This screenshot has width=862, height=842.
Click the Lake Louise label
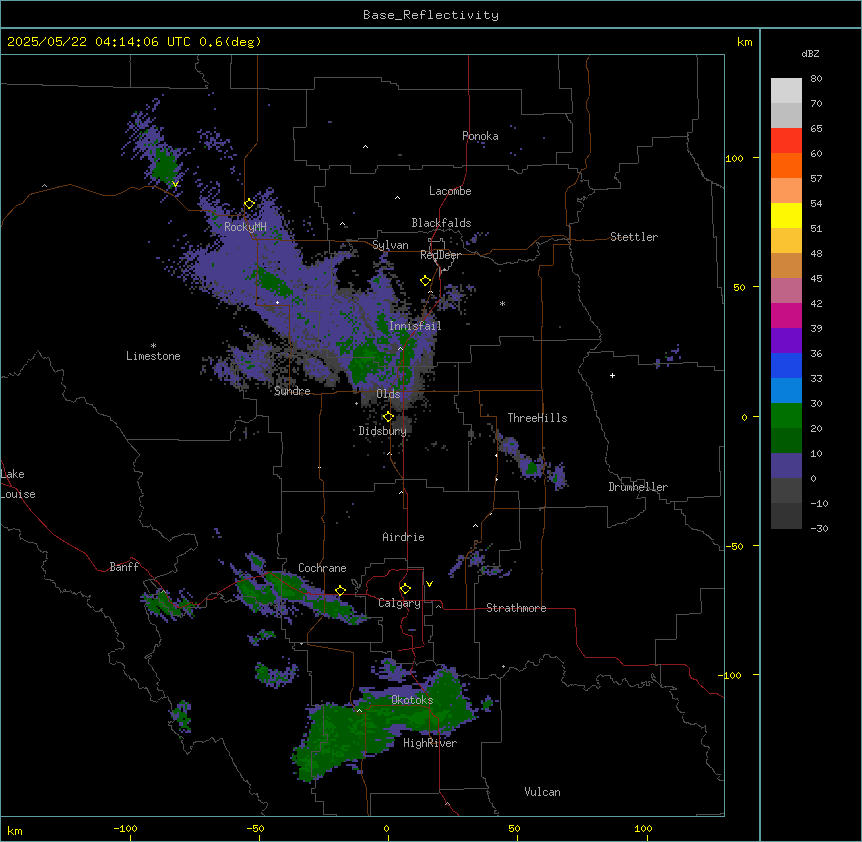click(x=18, y=484)
